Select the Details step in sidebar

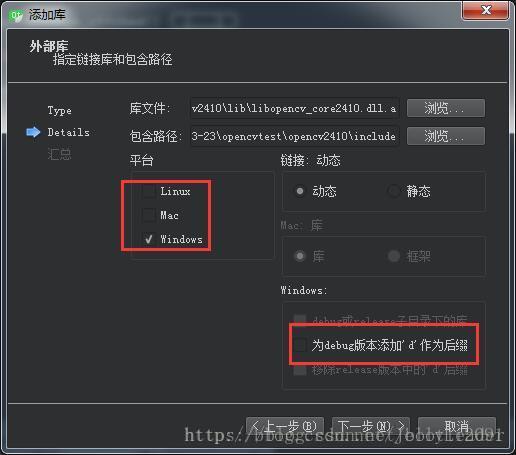(x=69, y=132)
